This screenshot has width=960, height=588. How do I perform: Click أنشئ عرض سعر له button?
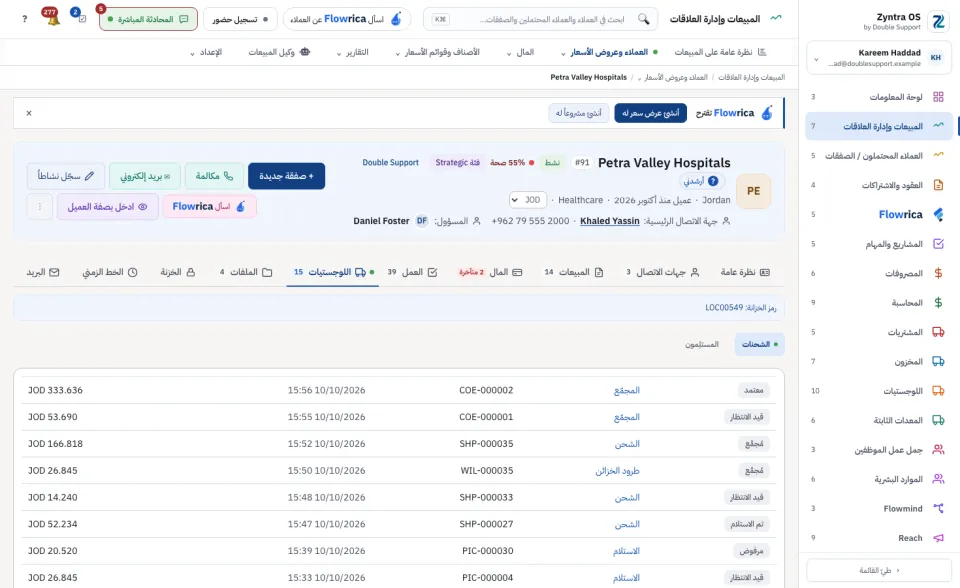pos(651,113)
